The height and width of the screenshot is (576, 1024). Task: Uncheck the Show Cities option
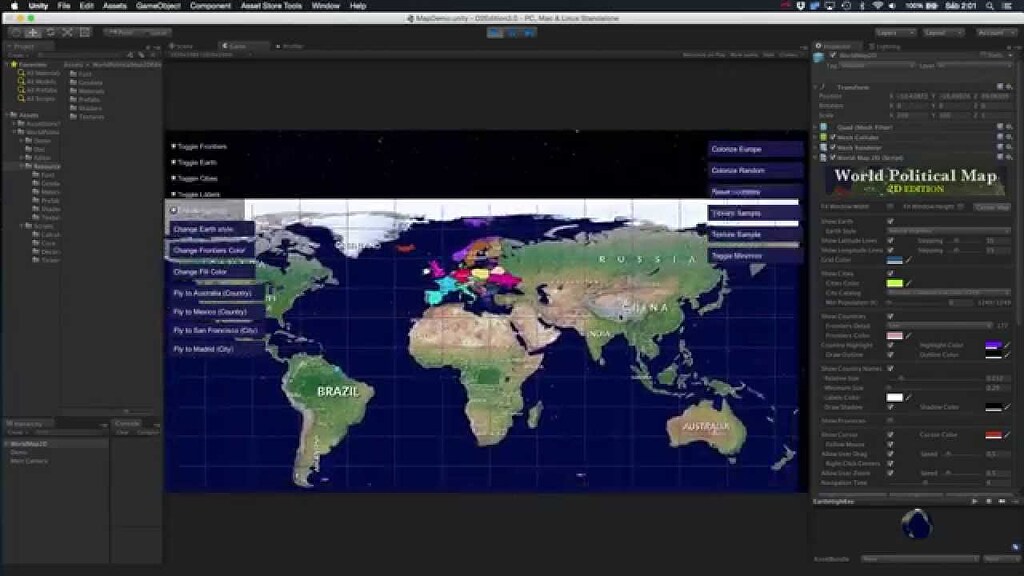(890, 273)
